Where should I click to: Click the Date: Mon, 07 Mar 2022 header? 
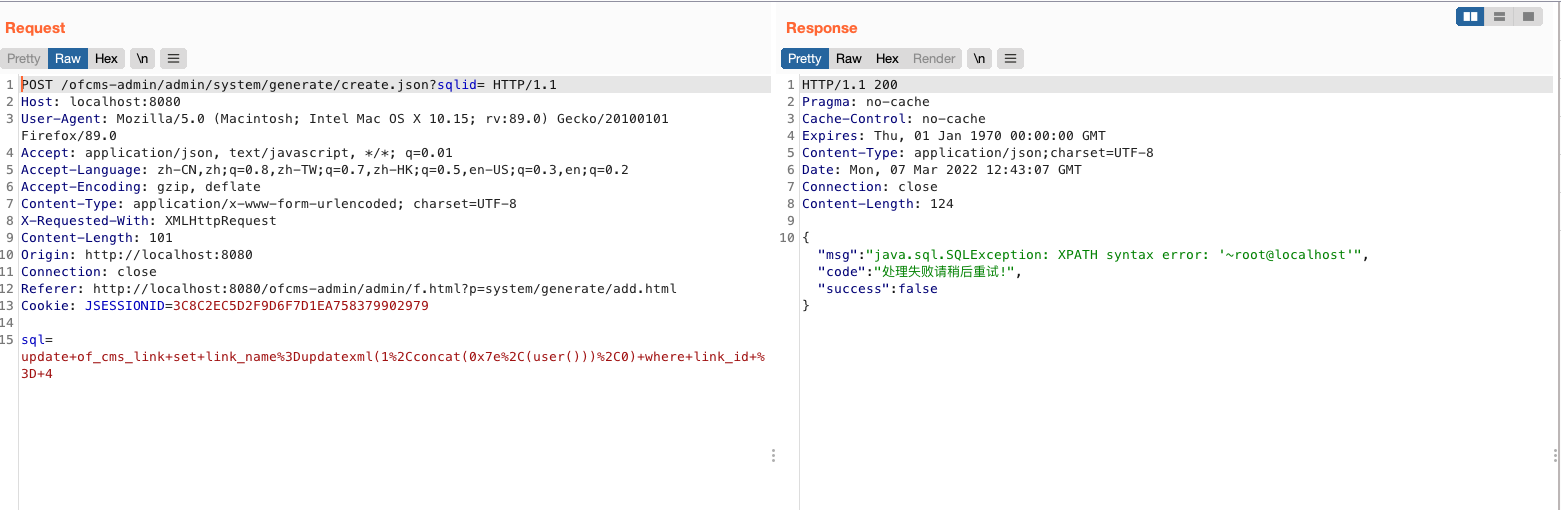(x=942, y=170)
